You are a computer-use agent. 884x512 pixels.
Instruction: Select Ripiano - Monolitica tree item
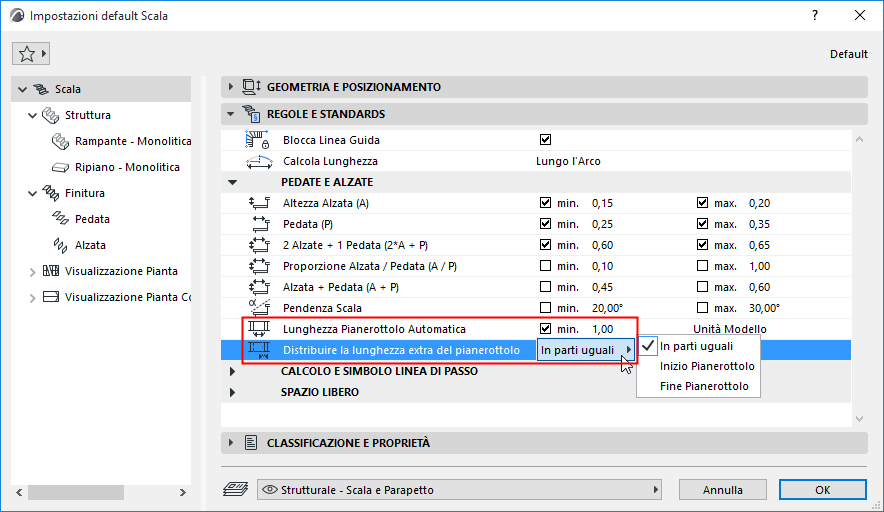click(127, 167)
